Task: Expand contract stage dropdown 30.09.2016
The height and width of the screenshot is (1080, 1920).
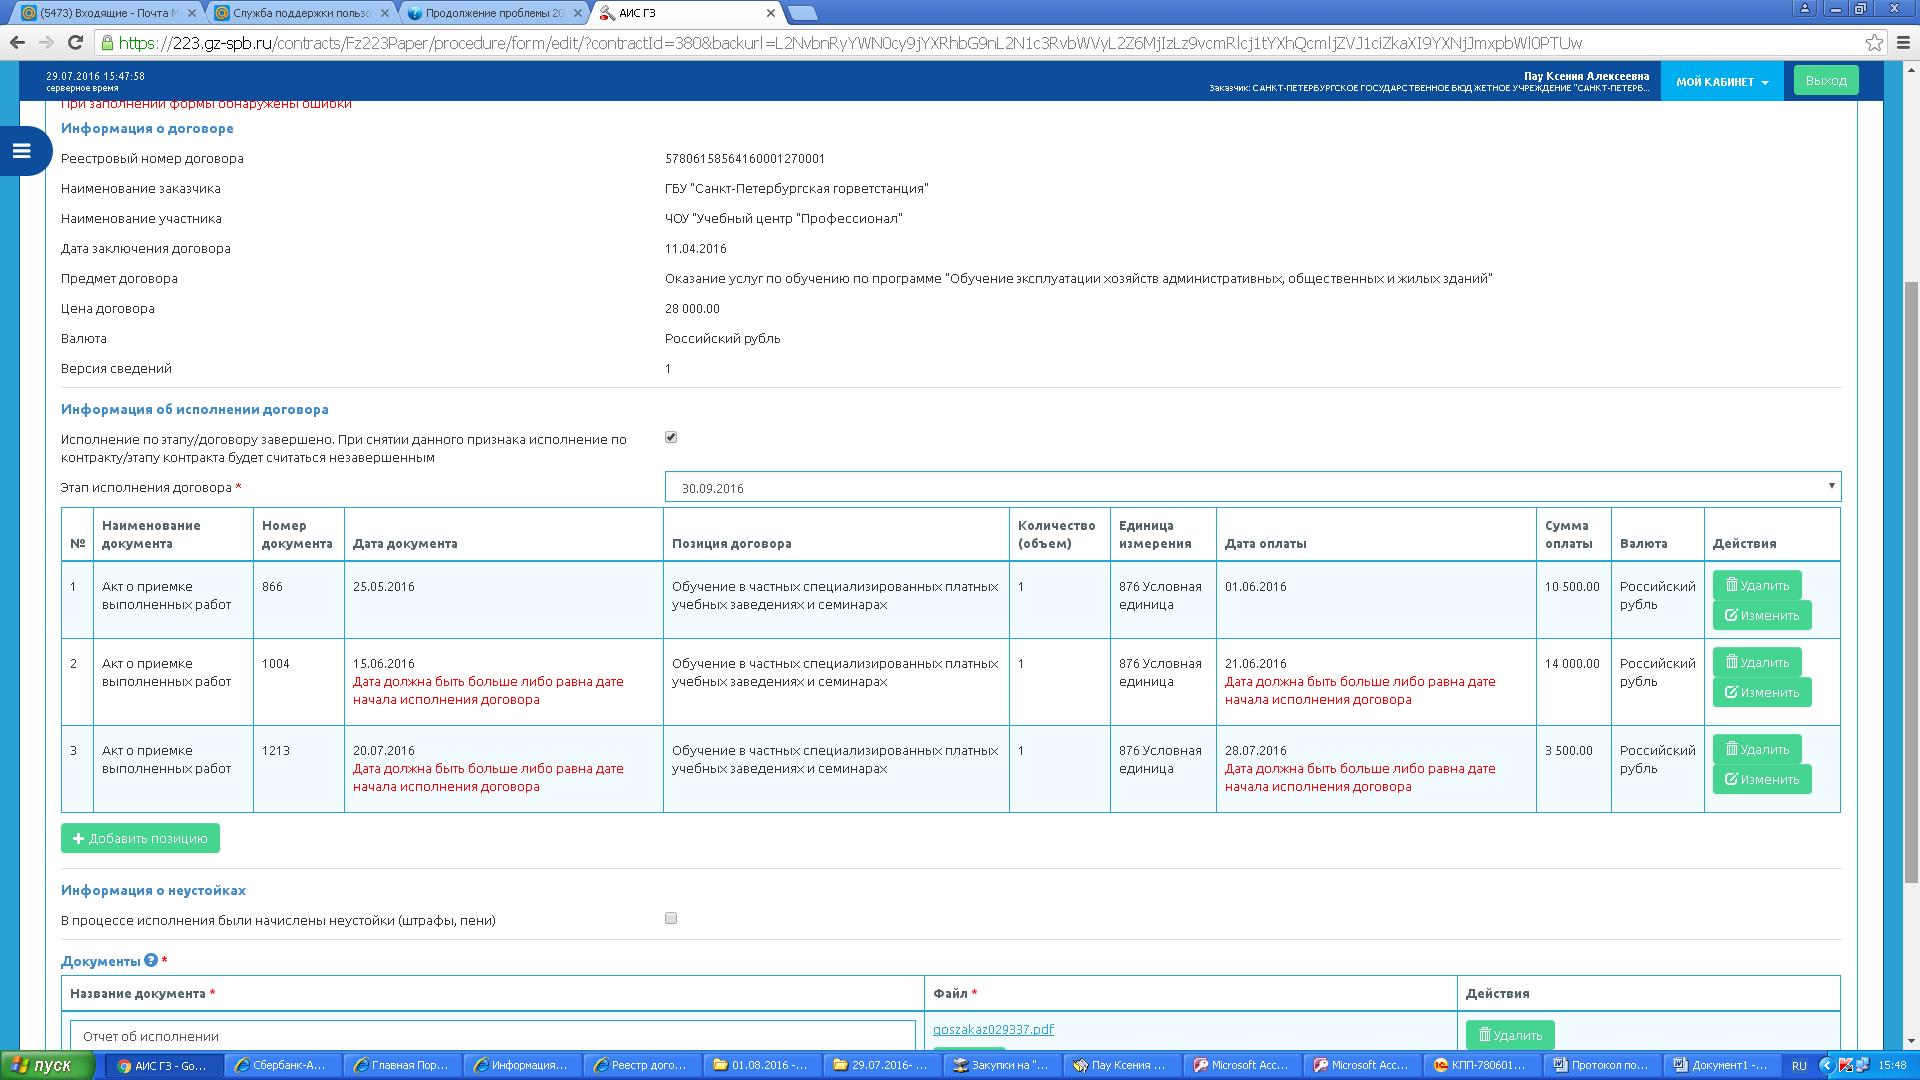Action: tap(1252, 488)
